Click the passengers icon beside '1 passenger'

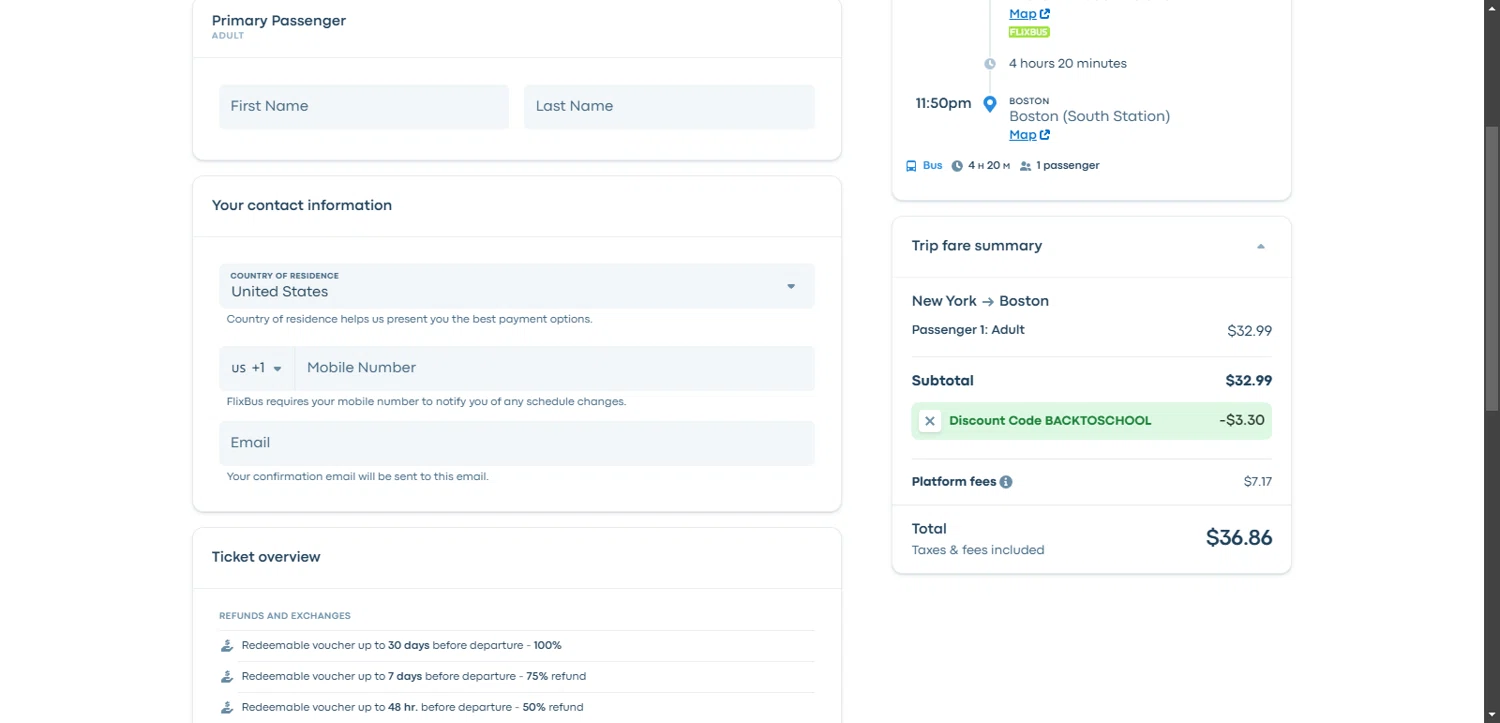pyautogui.click(x=1025, y=166)
